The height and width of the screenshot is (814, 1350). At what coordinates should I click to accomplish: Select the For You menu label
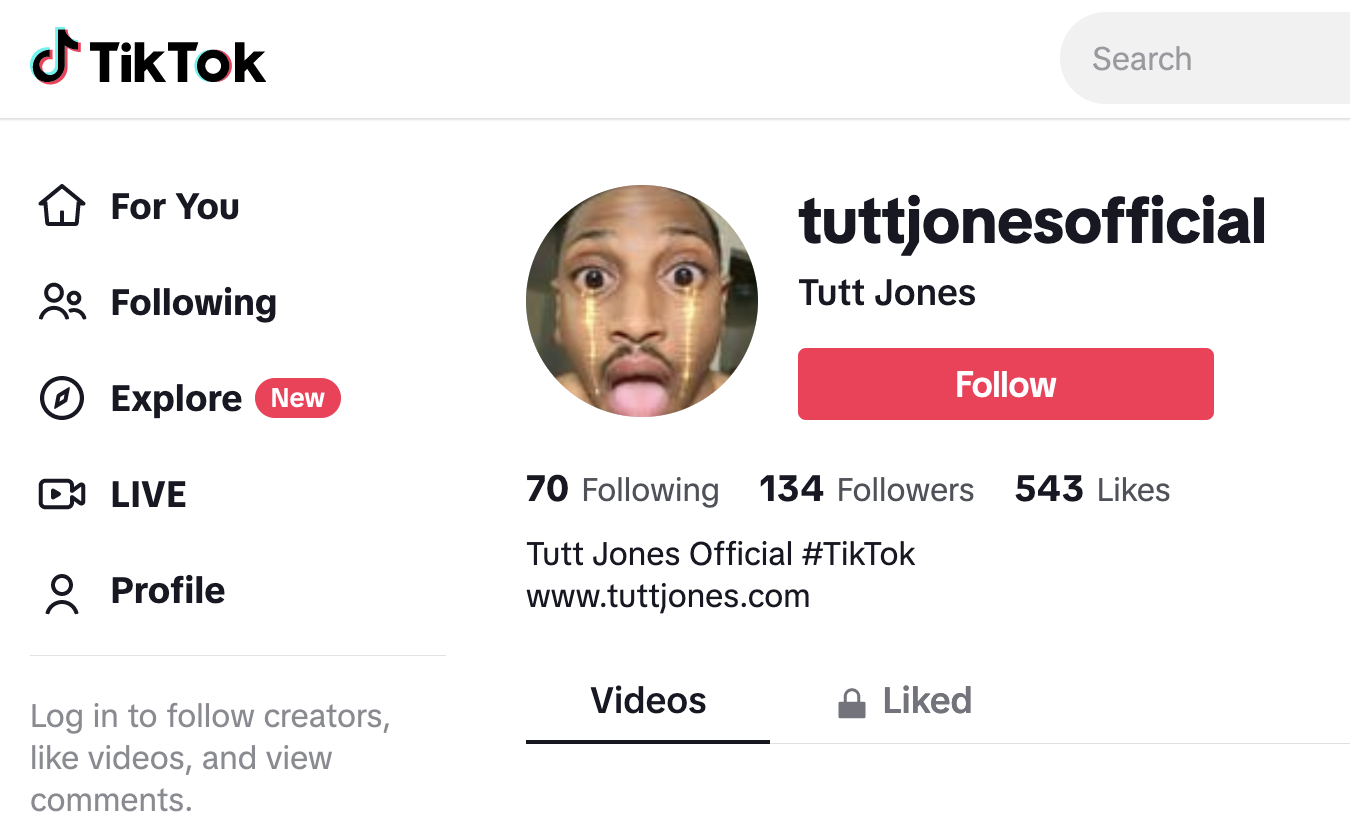pyautogui.click(x=175, y=206)
